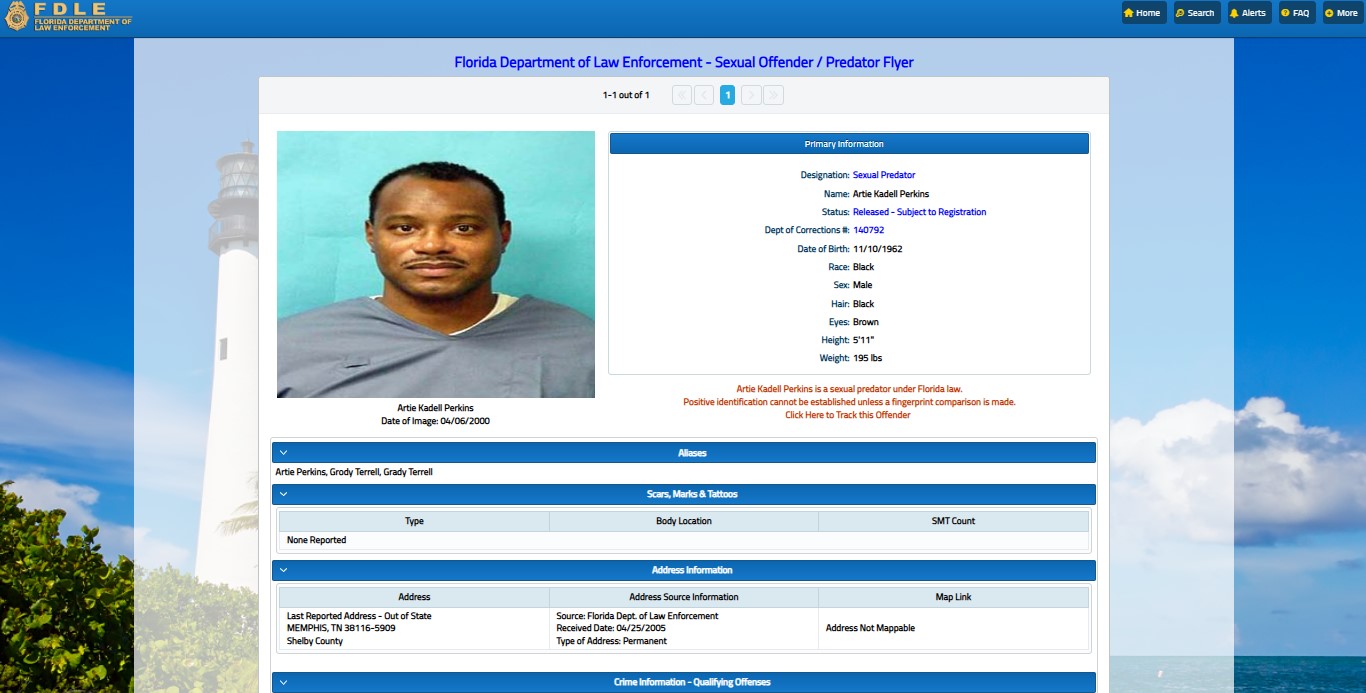Collapse the Scars, Marks & Tattoos section
Viewport: 1366px width, 693px height.
[684, 494]
